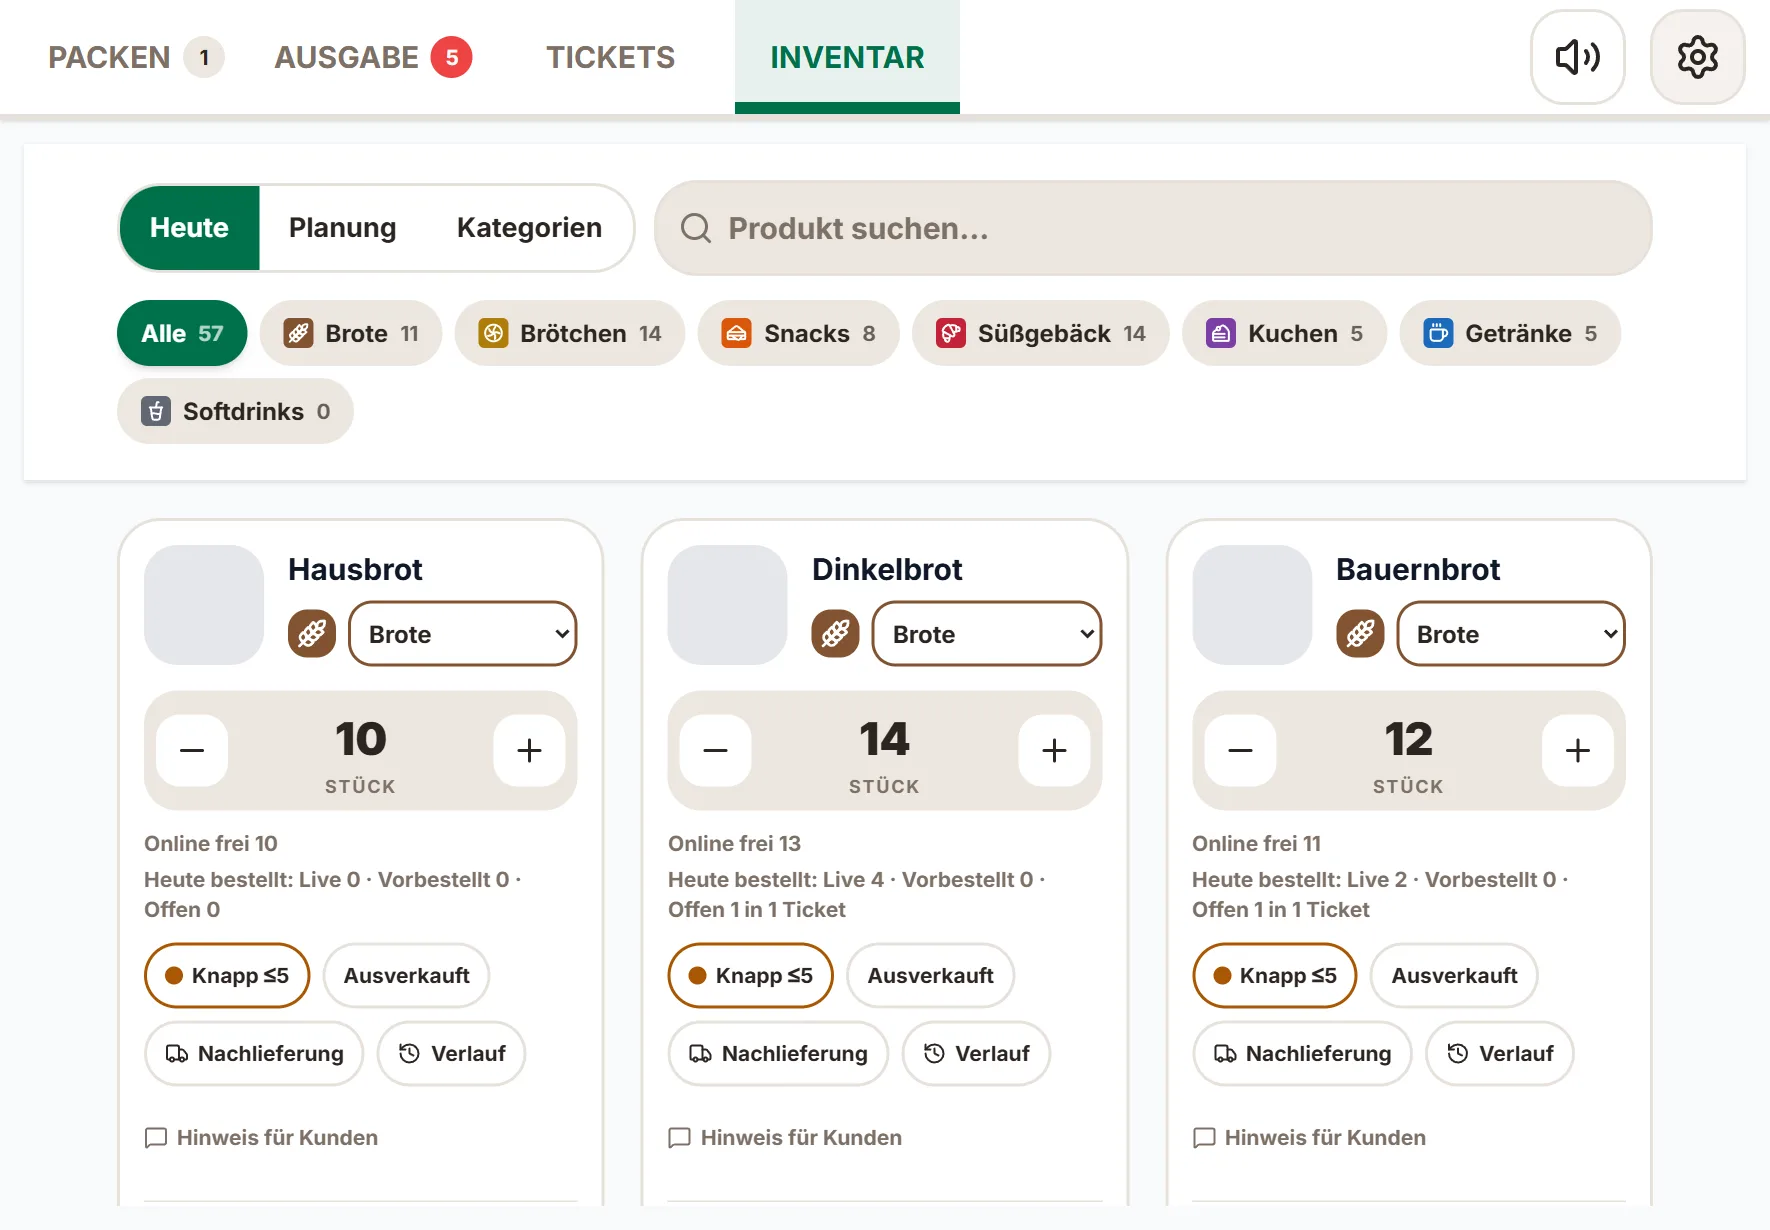This screenshot has width=1770, height=1230.
Task: Increase Dinkelbrot quantity with plus
Action: tap(1054, 750)
